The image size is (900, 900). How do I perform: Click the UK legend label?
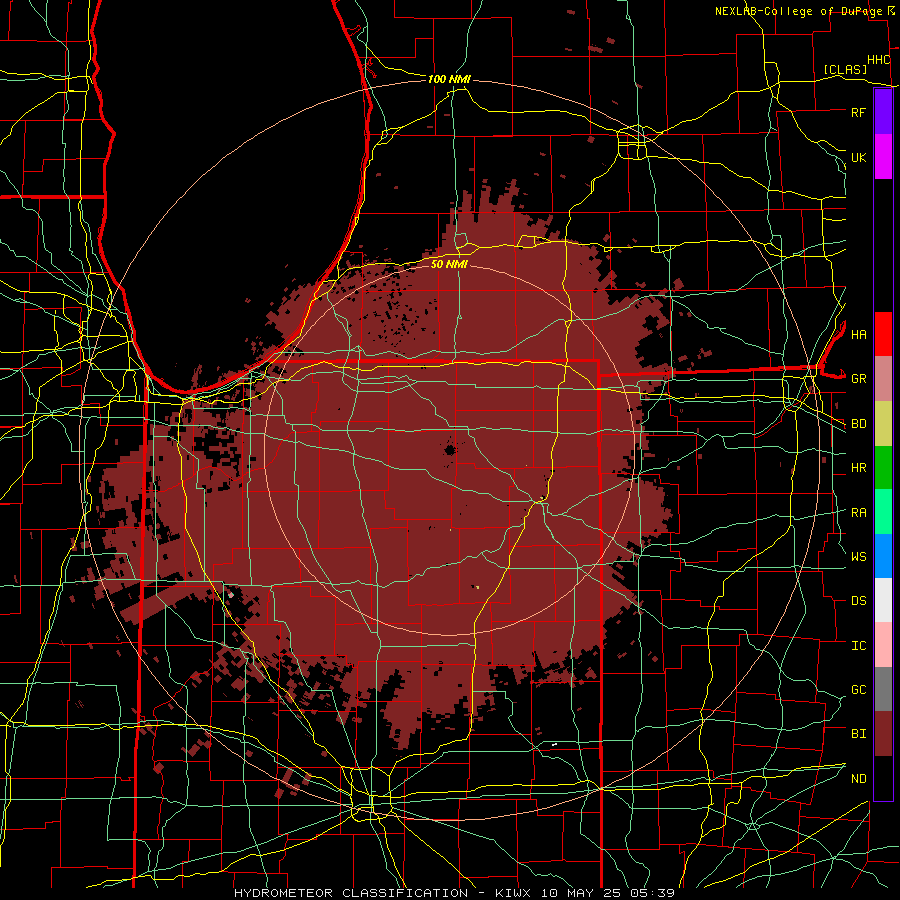click(858, 157)
